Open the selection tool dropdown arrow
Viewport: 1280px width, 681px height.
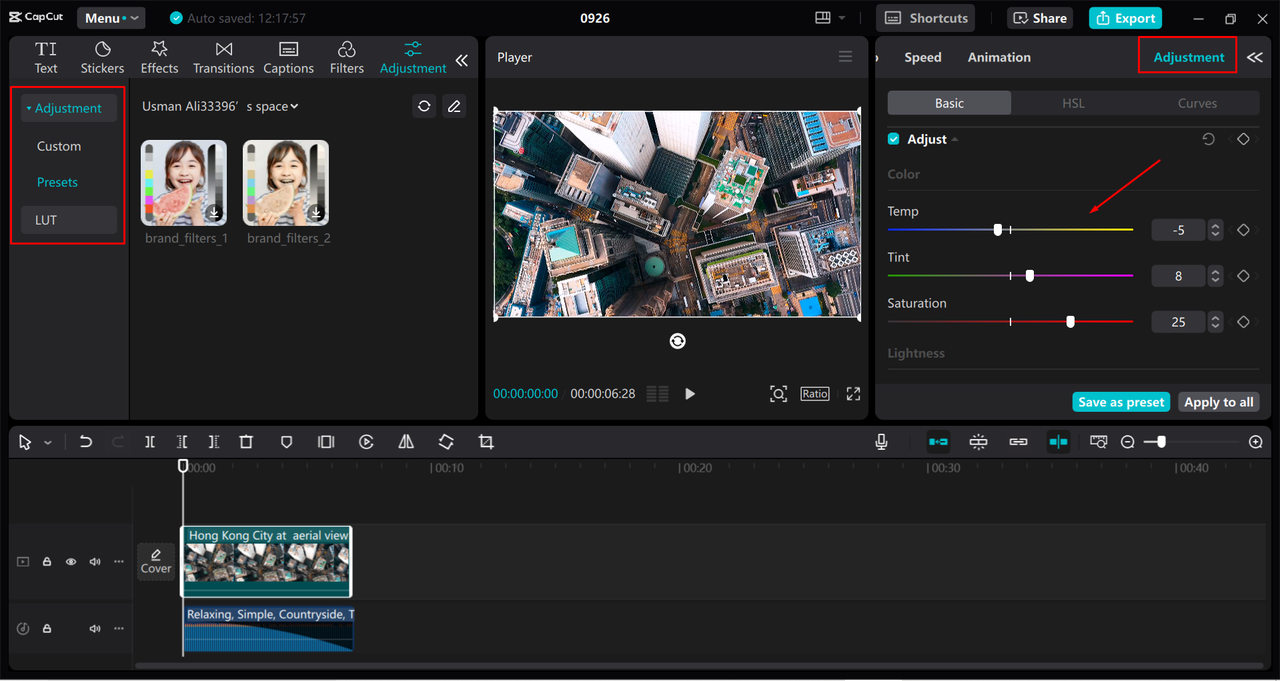click(x=47, y=443)
